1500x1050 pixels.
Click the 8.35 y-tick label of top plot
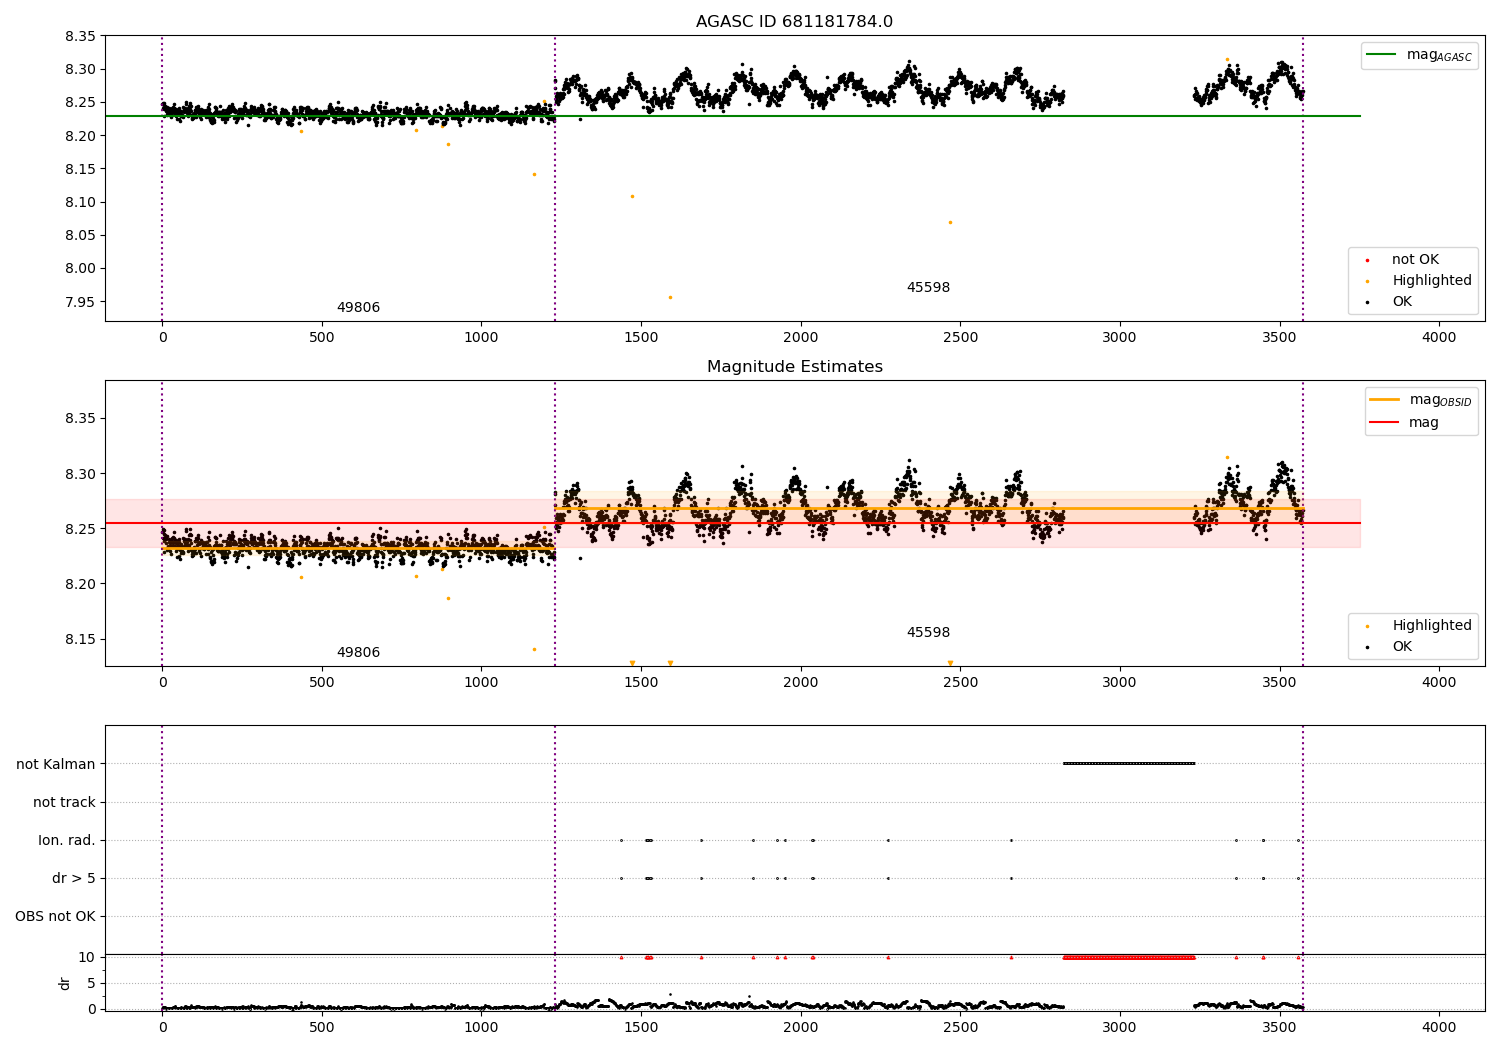coord(80,36)
